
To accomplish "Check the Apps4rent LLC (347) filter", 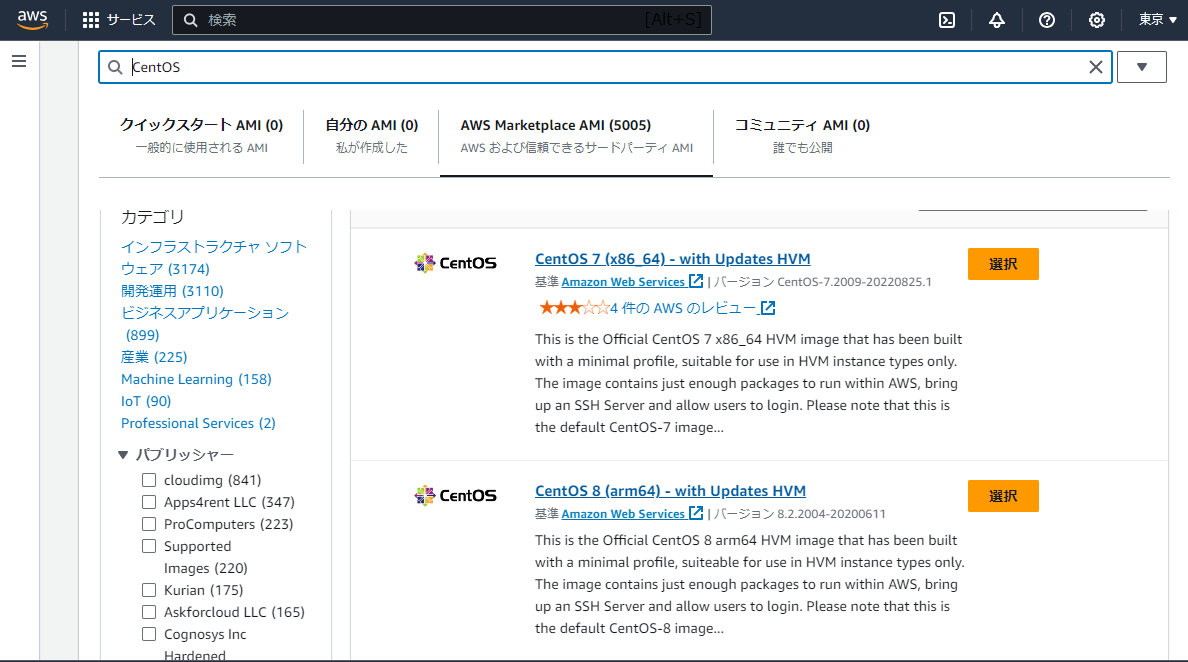I will tap(149, 502).
